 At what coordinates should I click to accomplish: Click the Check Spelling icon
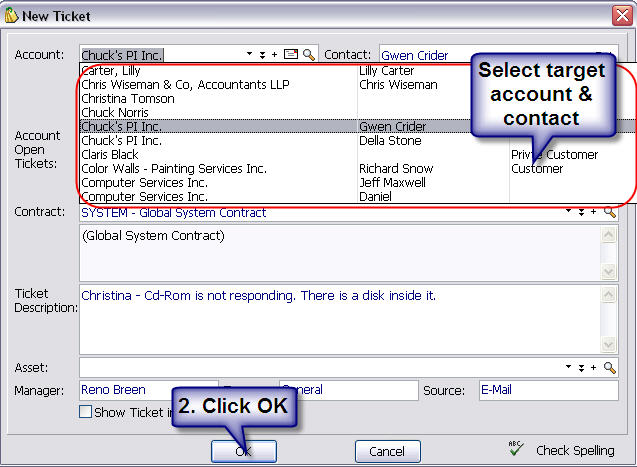coord(517,450)
